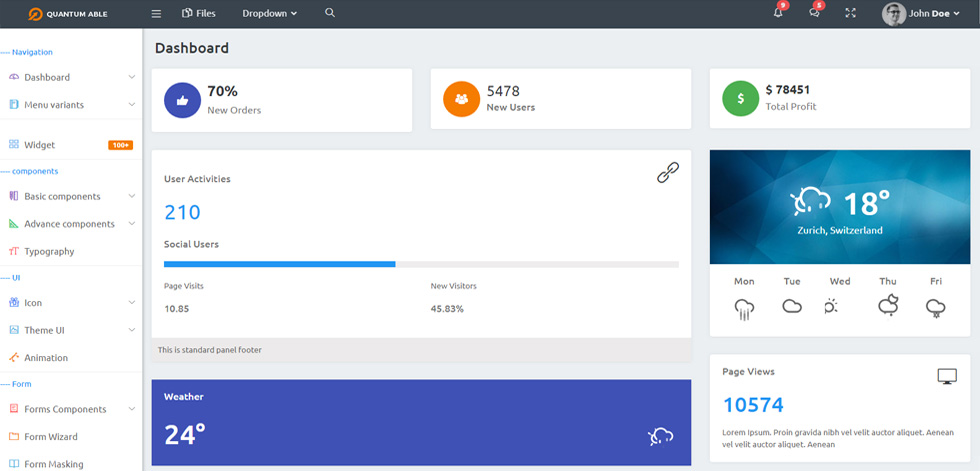This screenshot has width=980, height=471.
Task: Click Friday's snow cloud icon
Action: 936,308
